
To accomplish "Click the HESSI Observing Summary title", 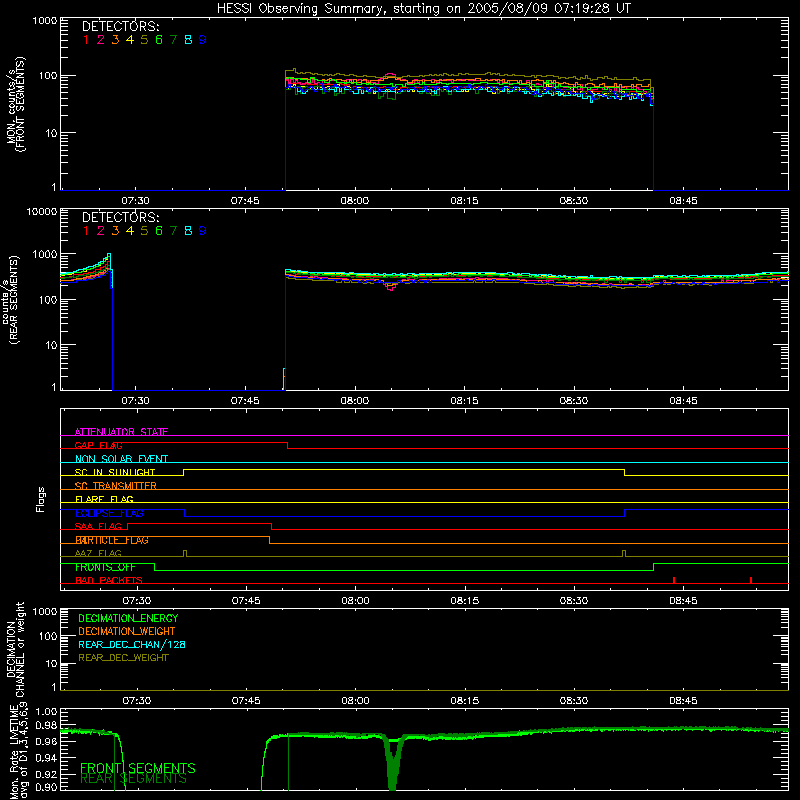I will pos(423,9).
